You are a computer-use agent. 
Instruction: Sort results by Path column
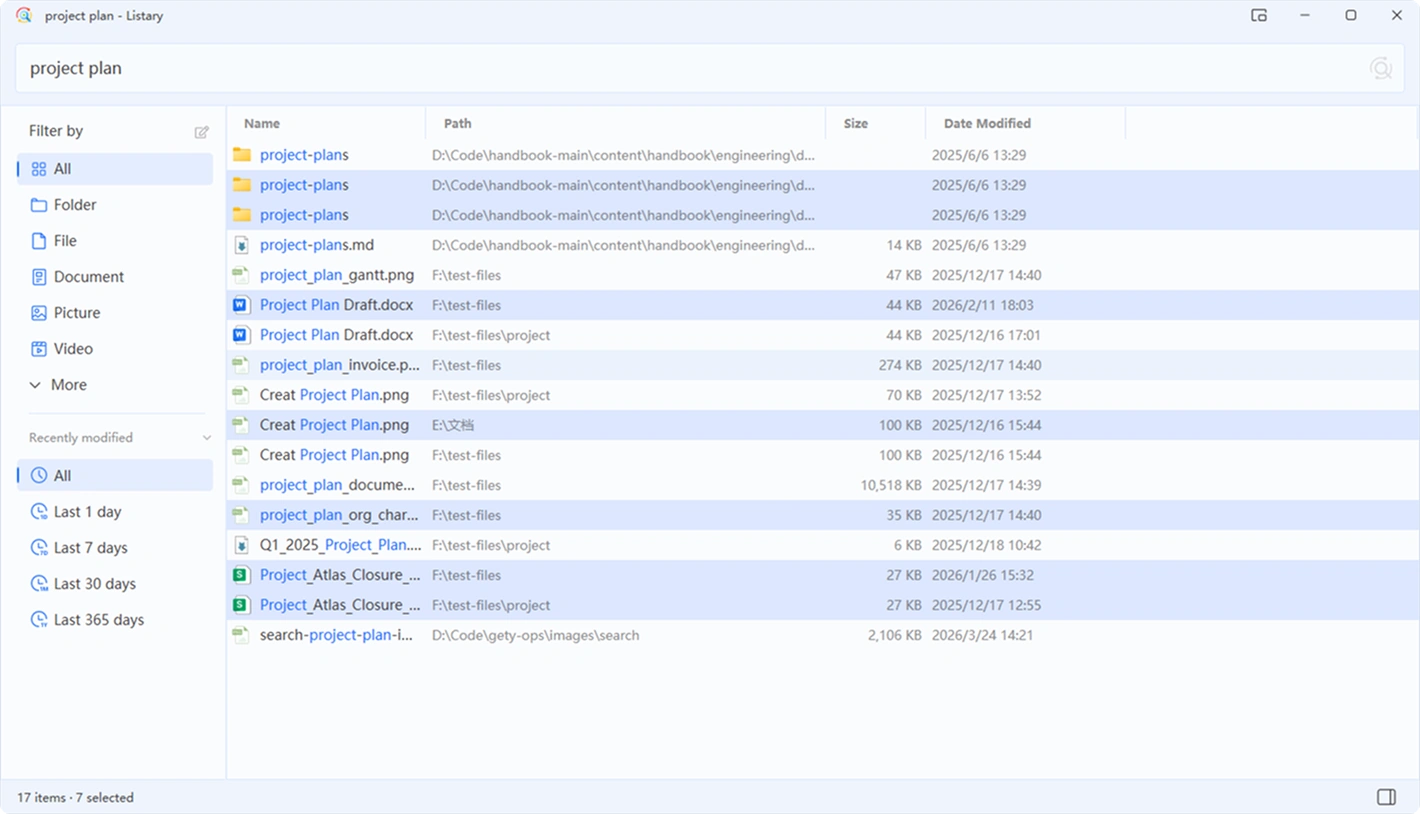458,124
